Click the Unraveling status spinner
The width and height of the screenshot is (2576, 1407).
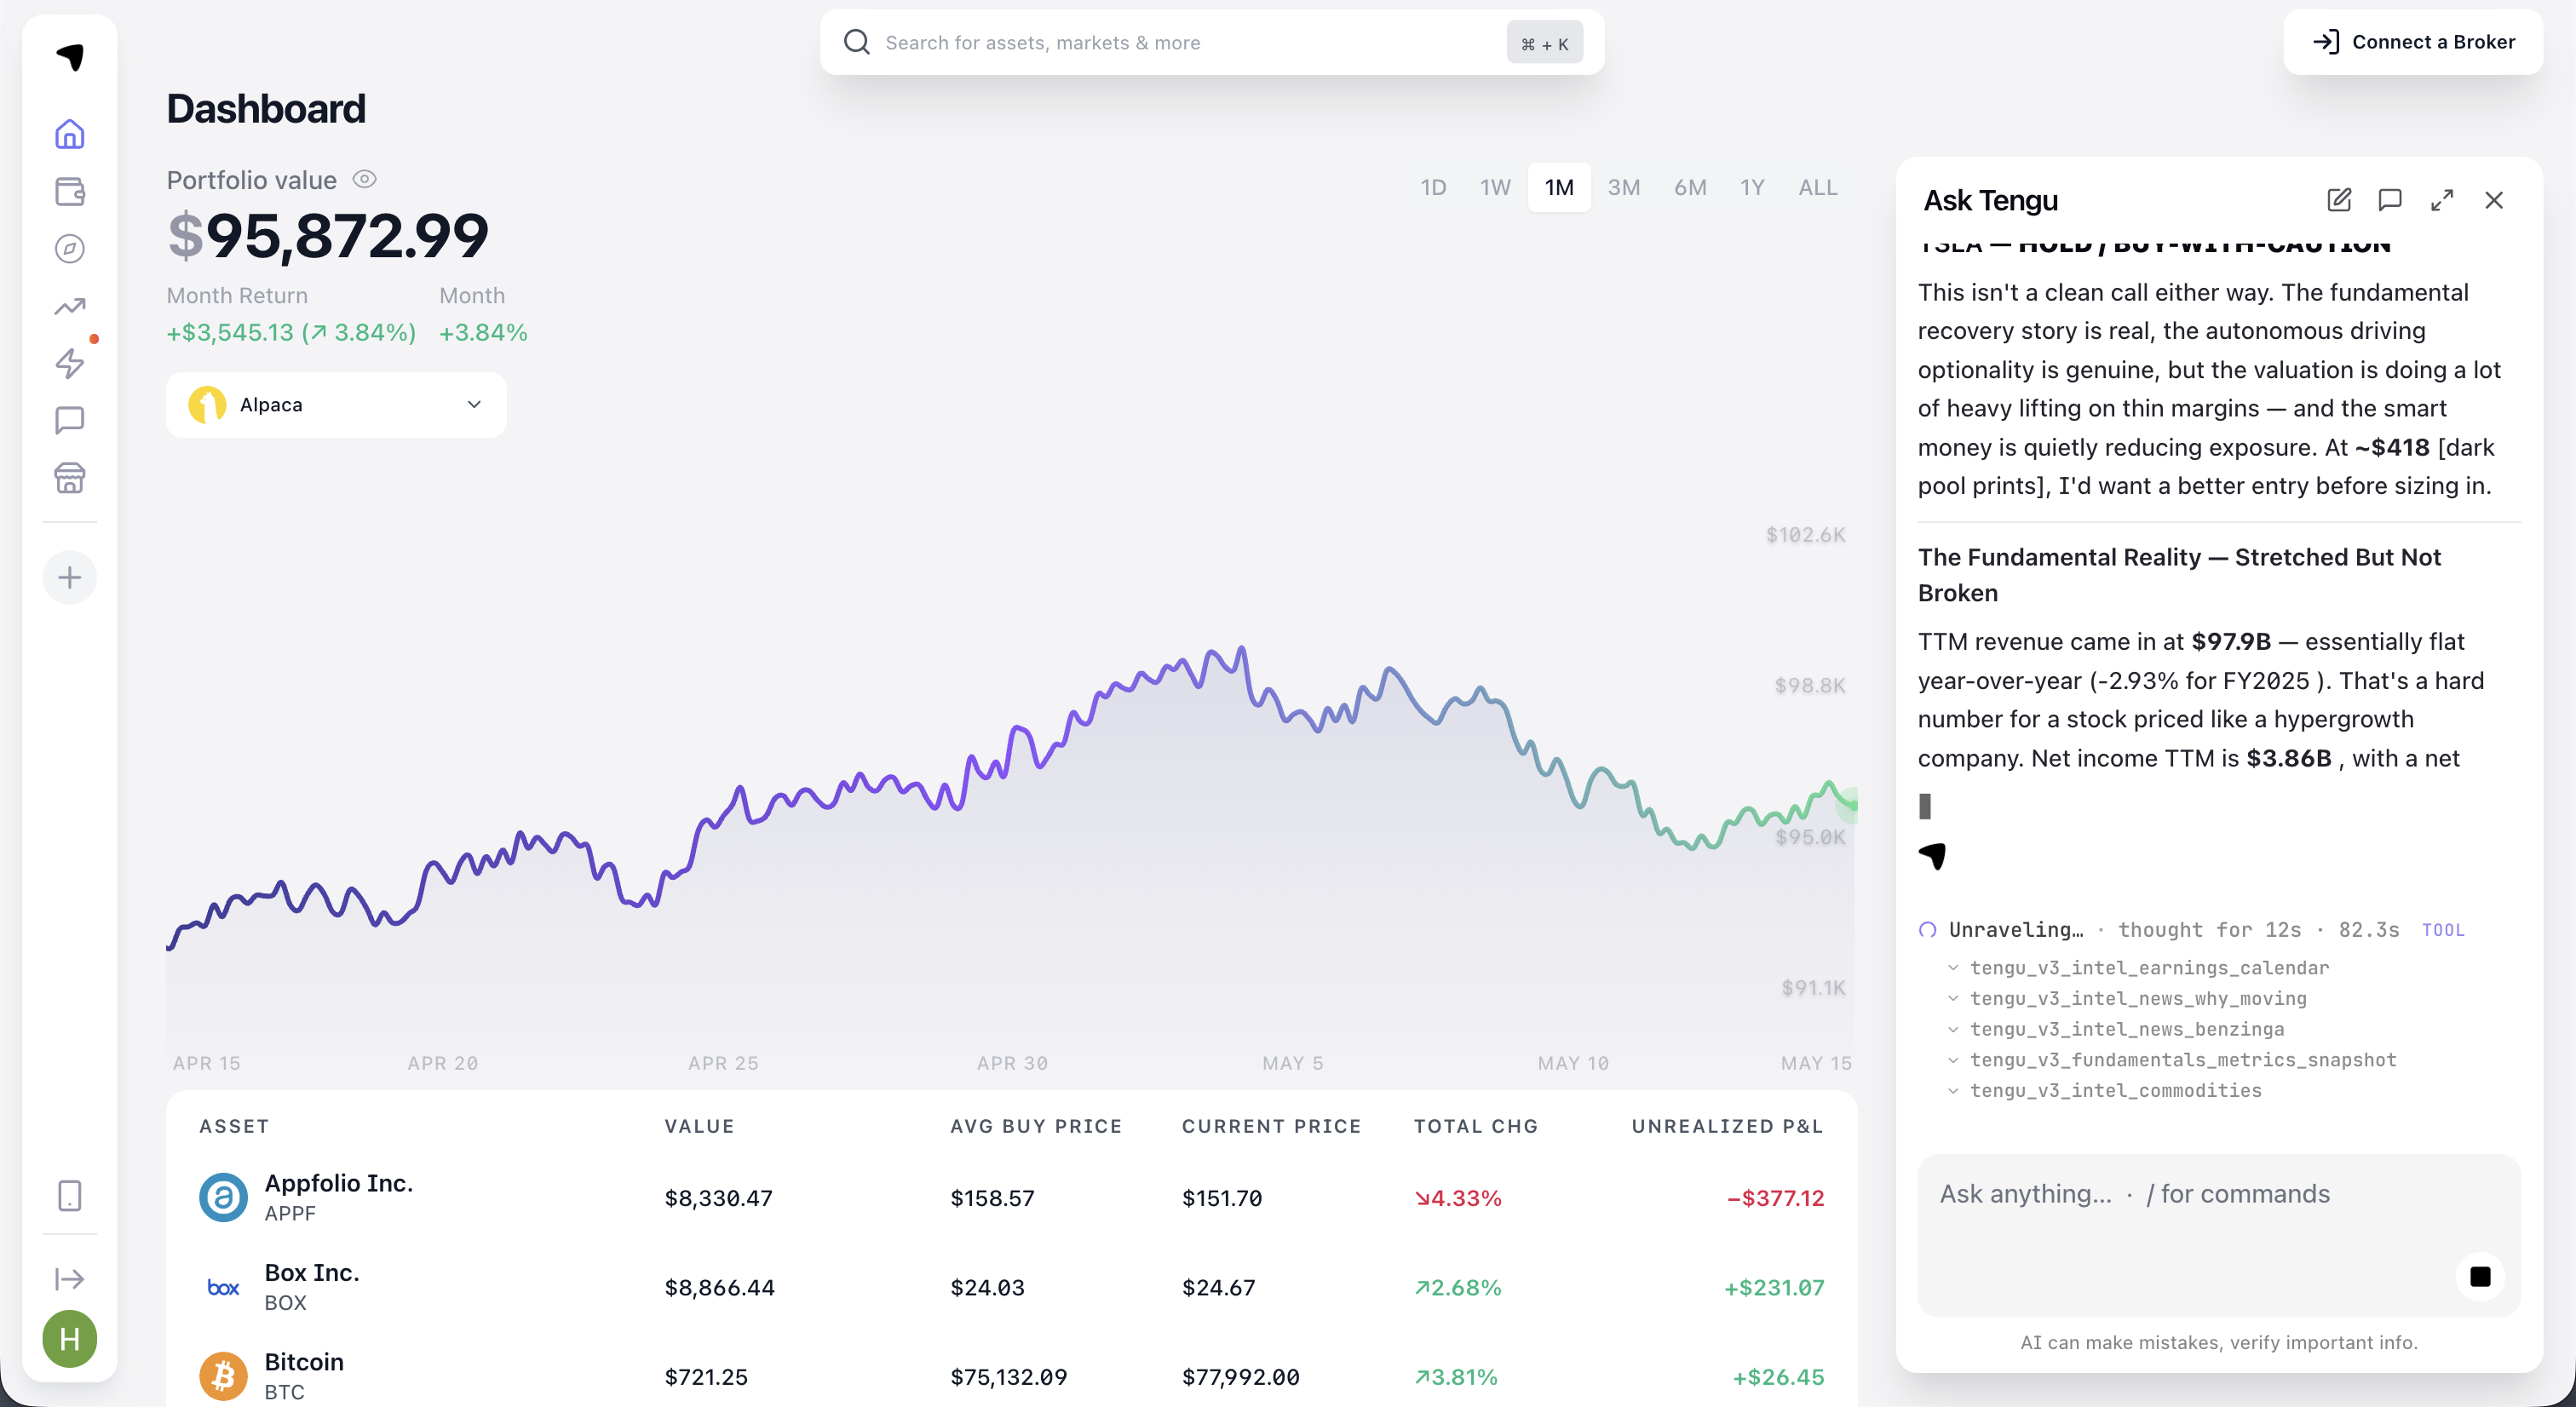click(1927, 930)
